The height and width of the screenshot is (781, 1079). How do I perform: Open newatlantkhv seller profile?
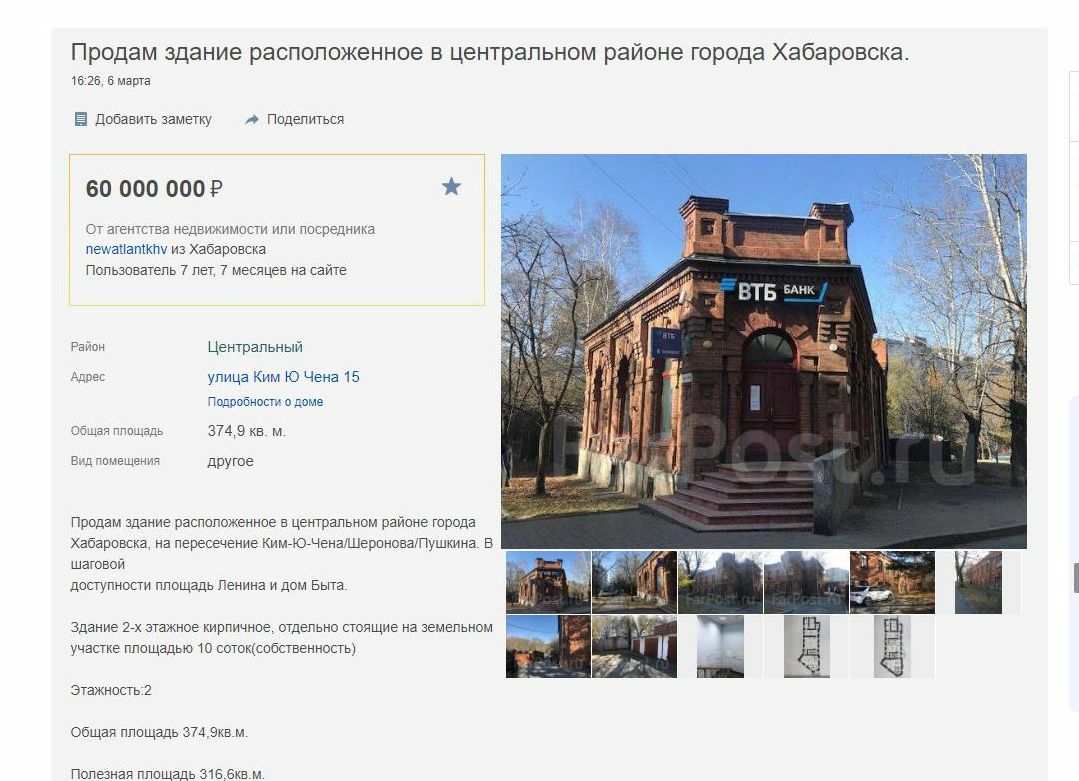tap(126, 249)
